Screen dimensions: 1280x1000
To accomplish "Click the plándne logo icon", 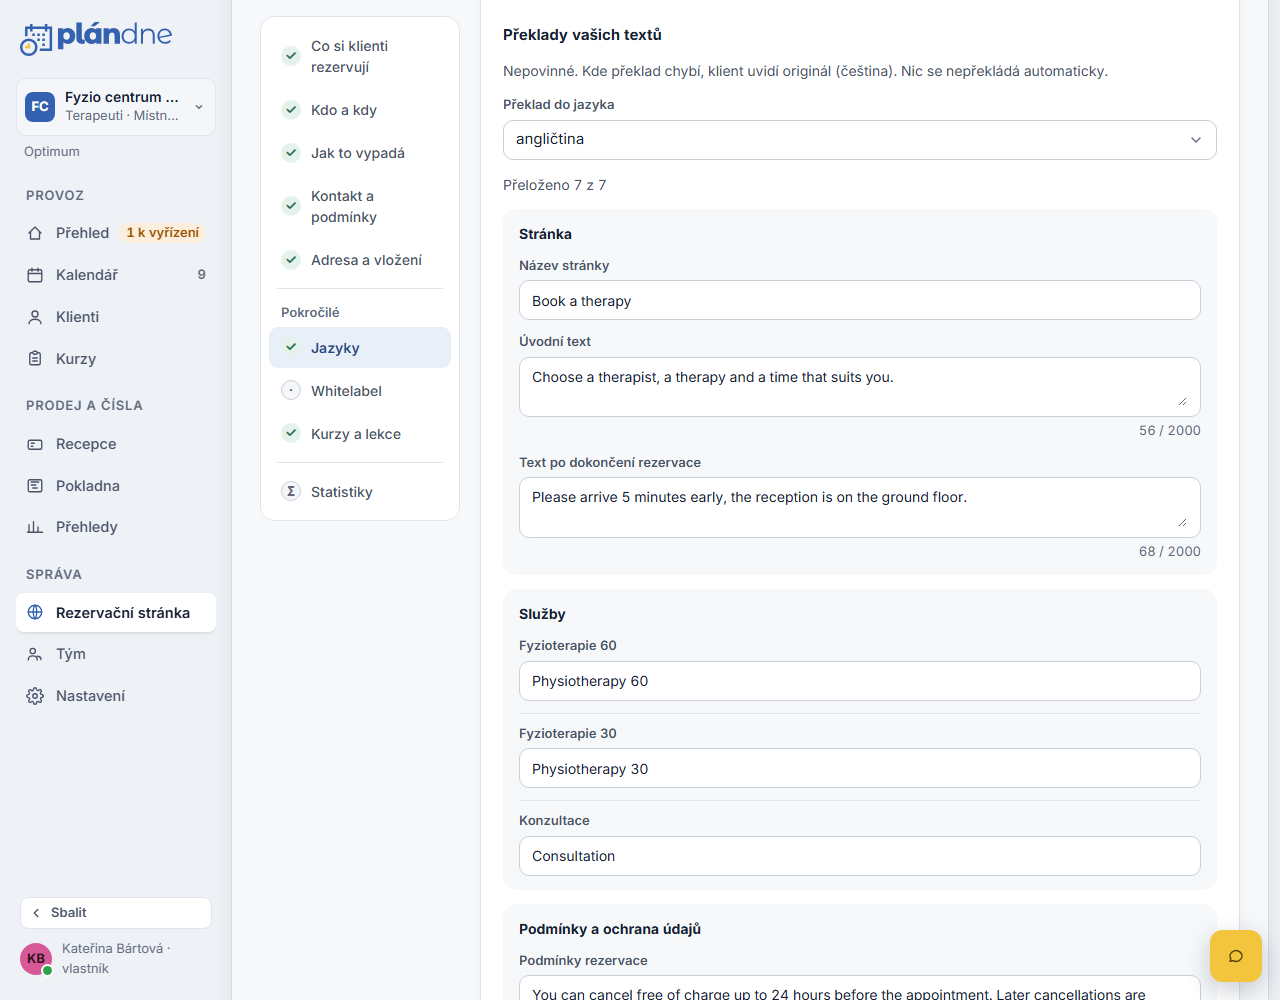I will pos(36,38).
